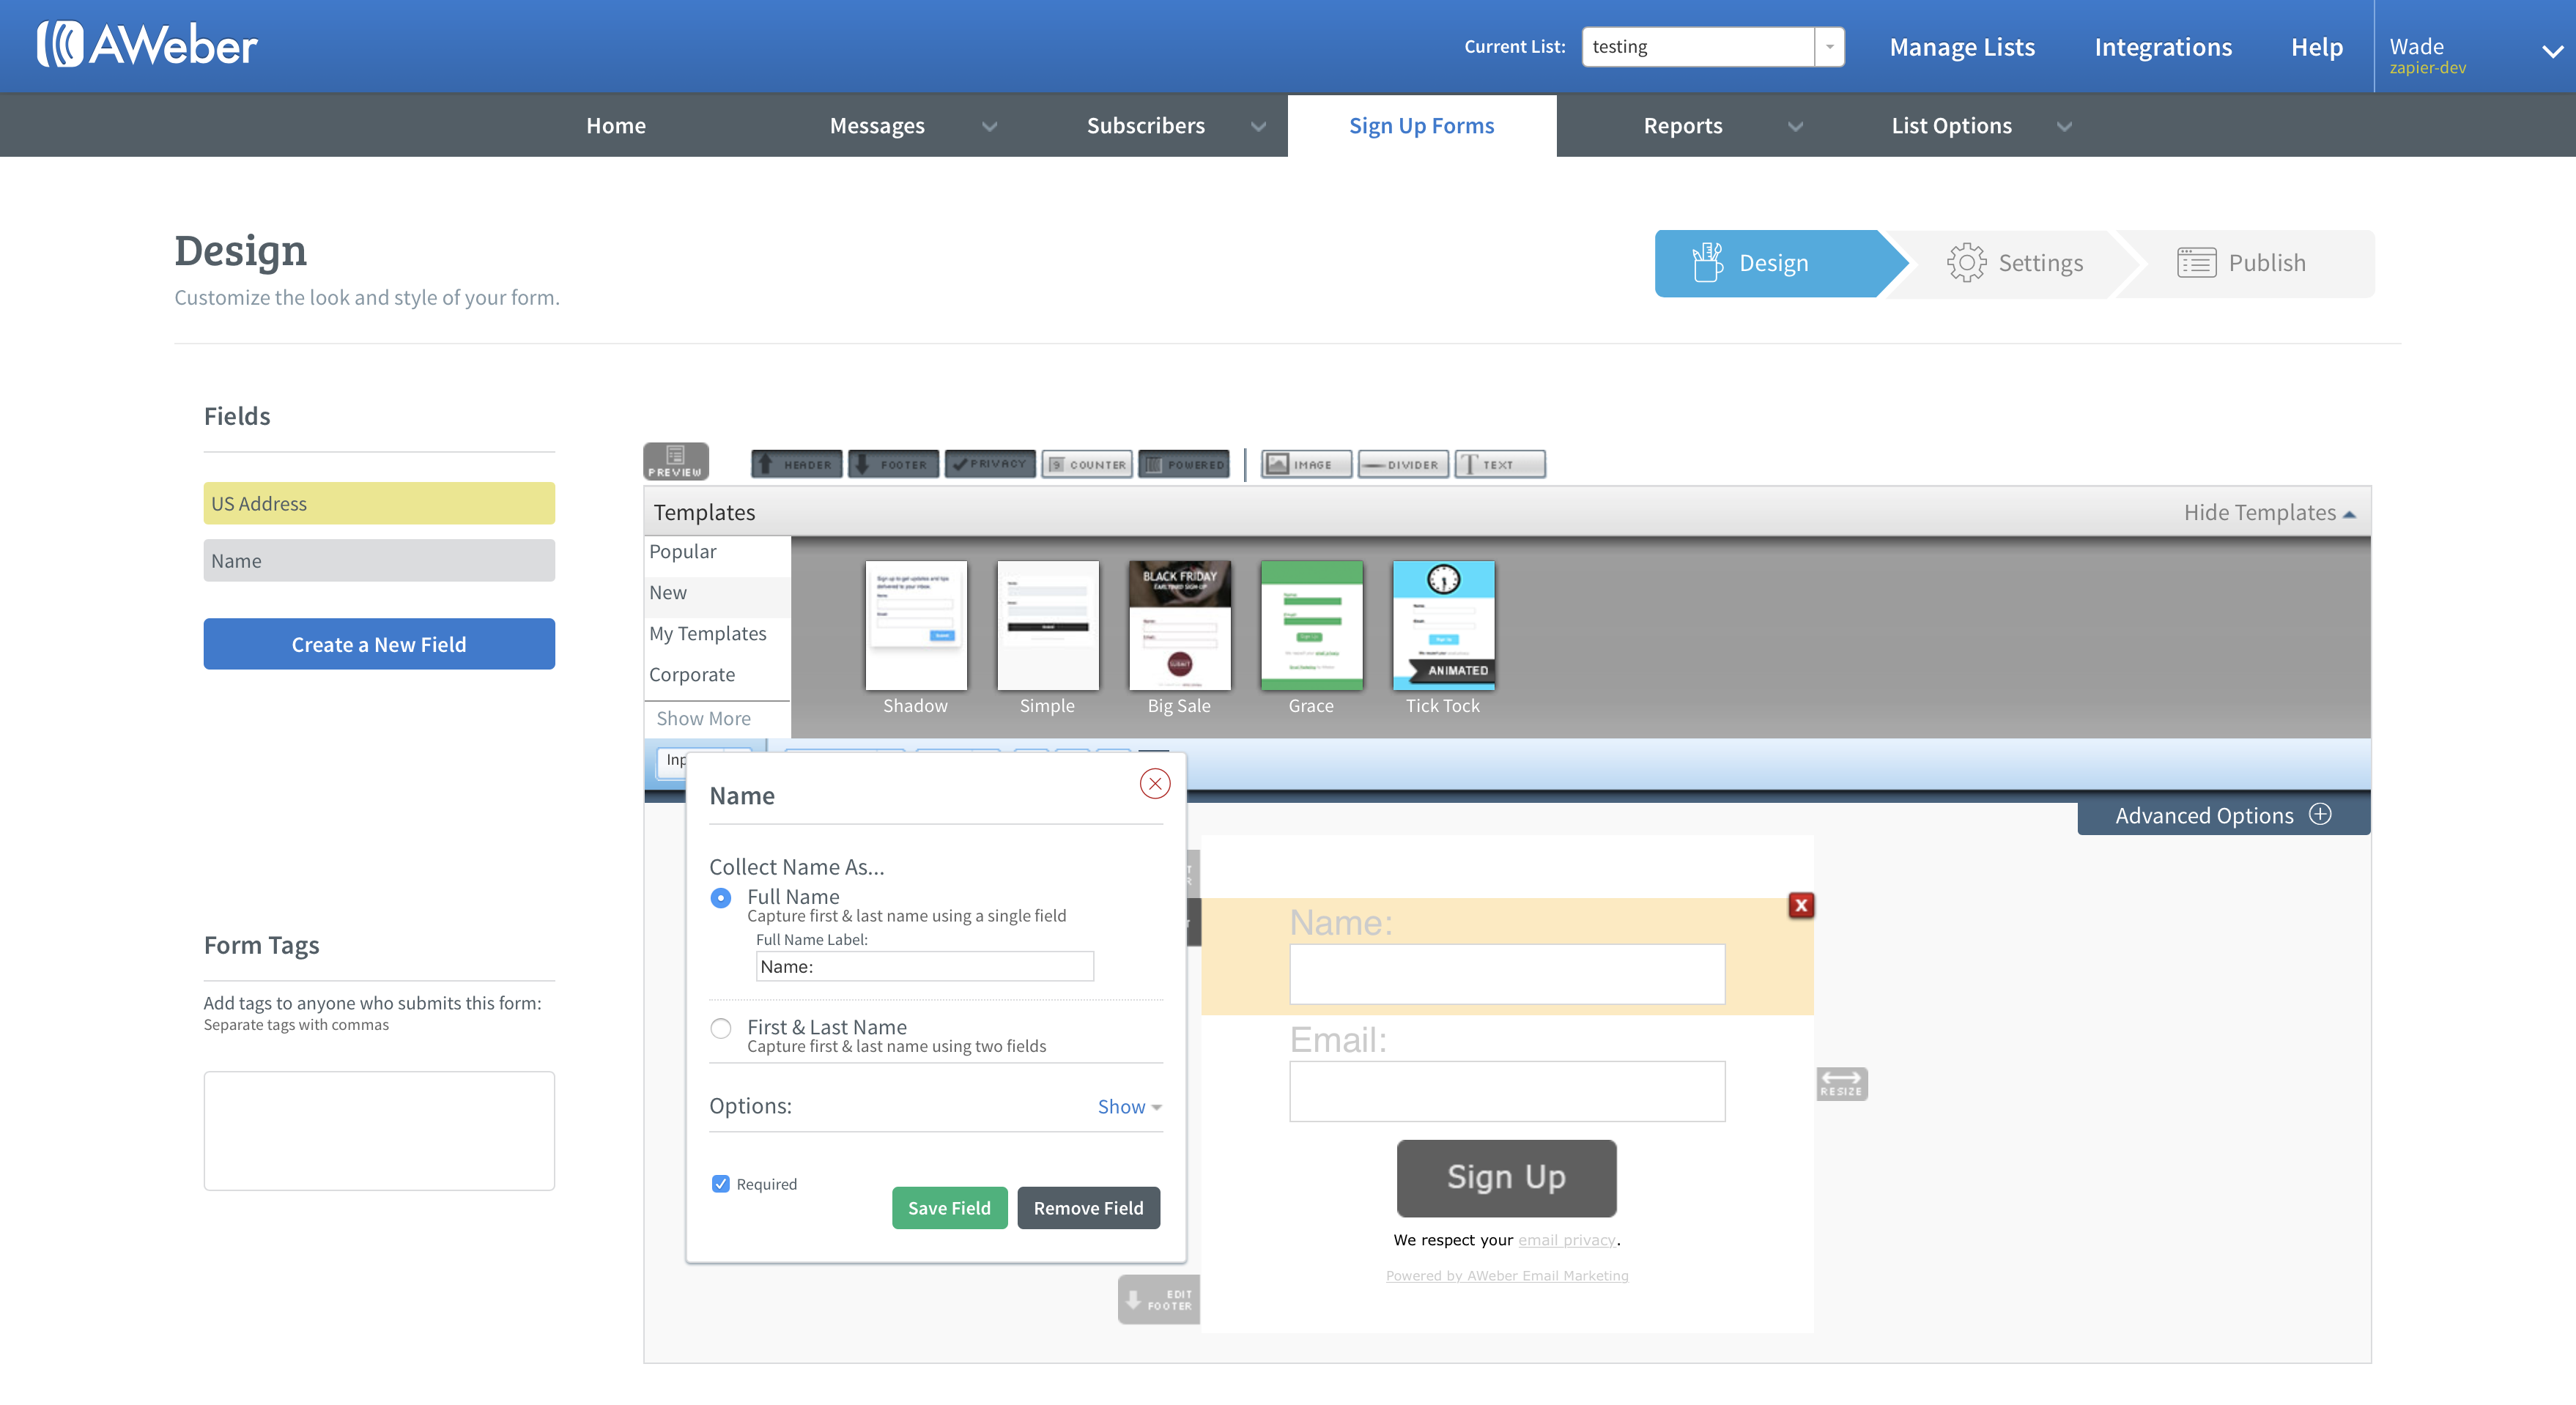Click the Create a New Field button

379,644
